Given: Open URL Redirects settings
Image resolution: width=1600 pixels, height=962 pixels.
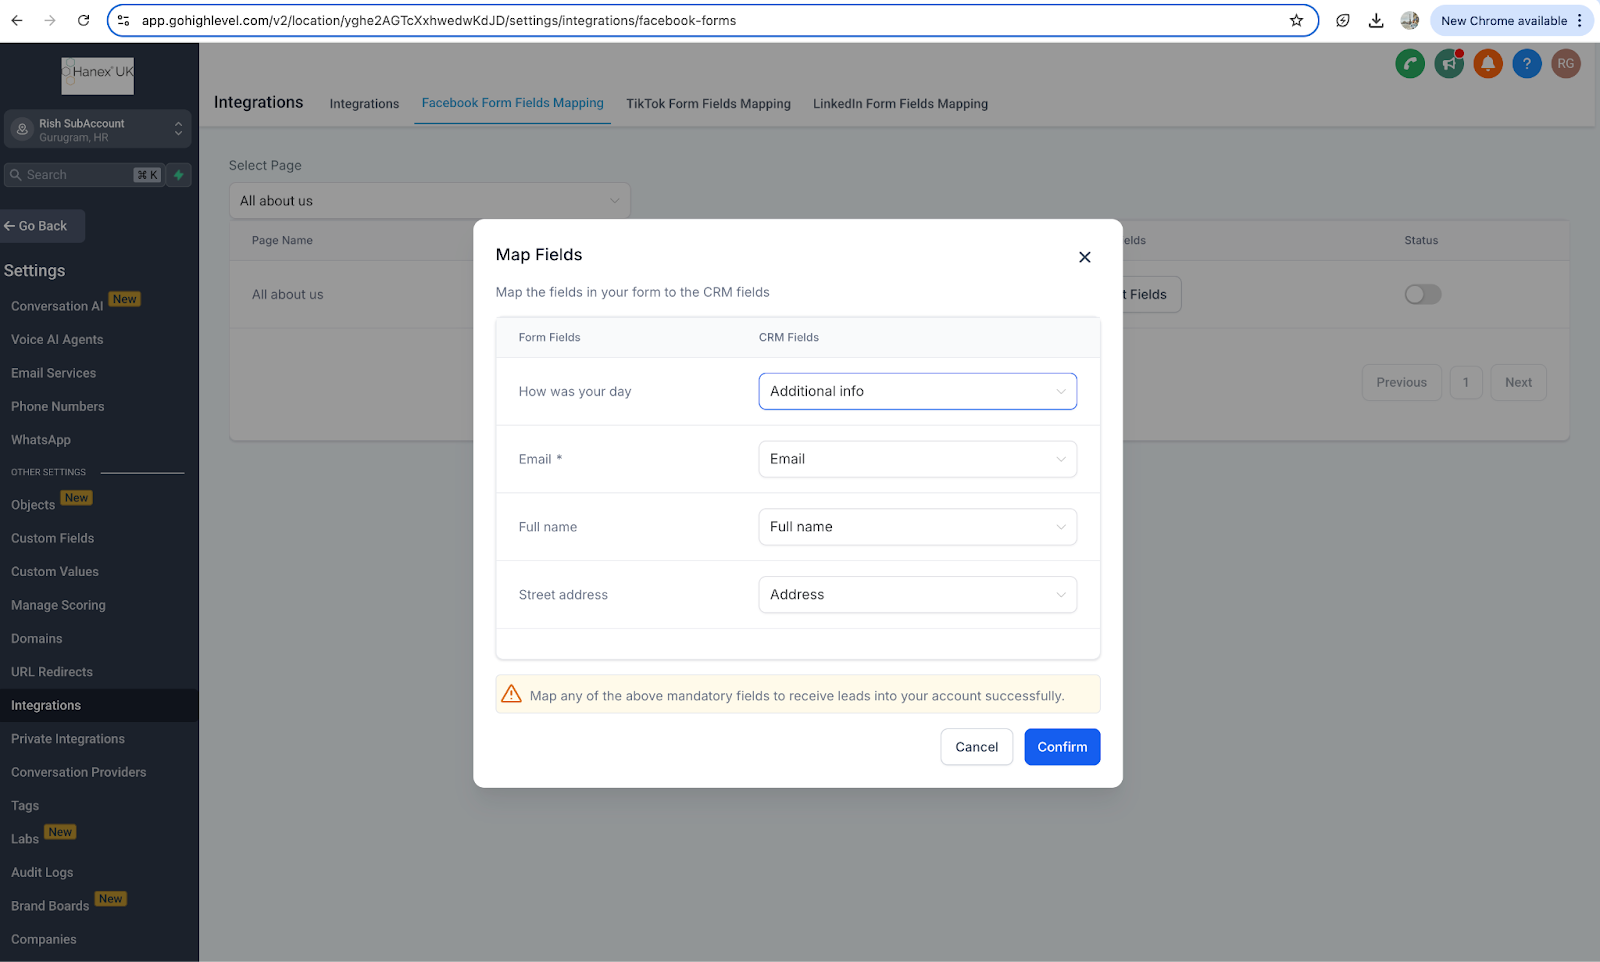Looking at the screenshot, I should pyautogui.click(x=52, y=672).
